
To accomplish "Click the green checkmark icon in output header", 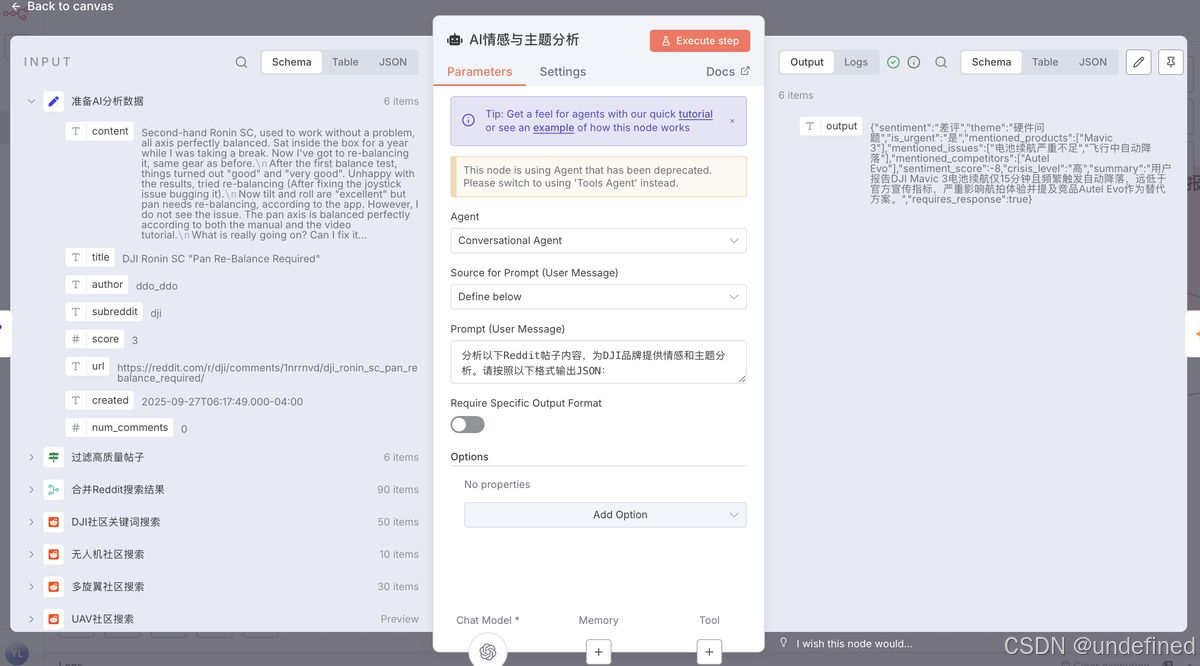I will pyautogui.click(x=892, y=61).
